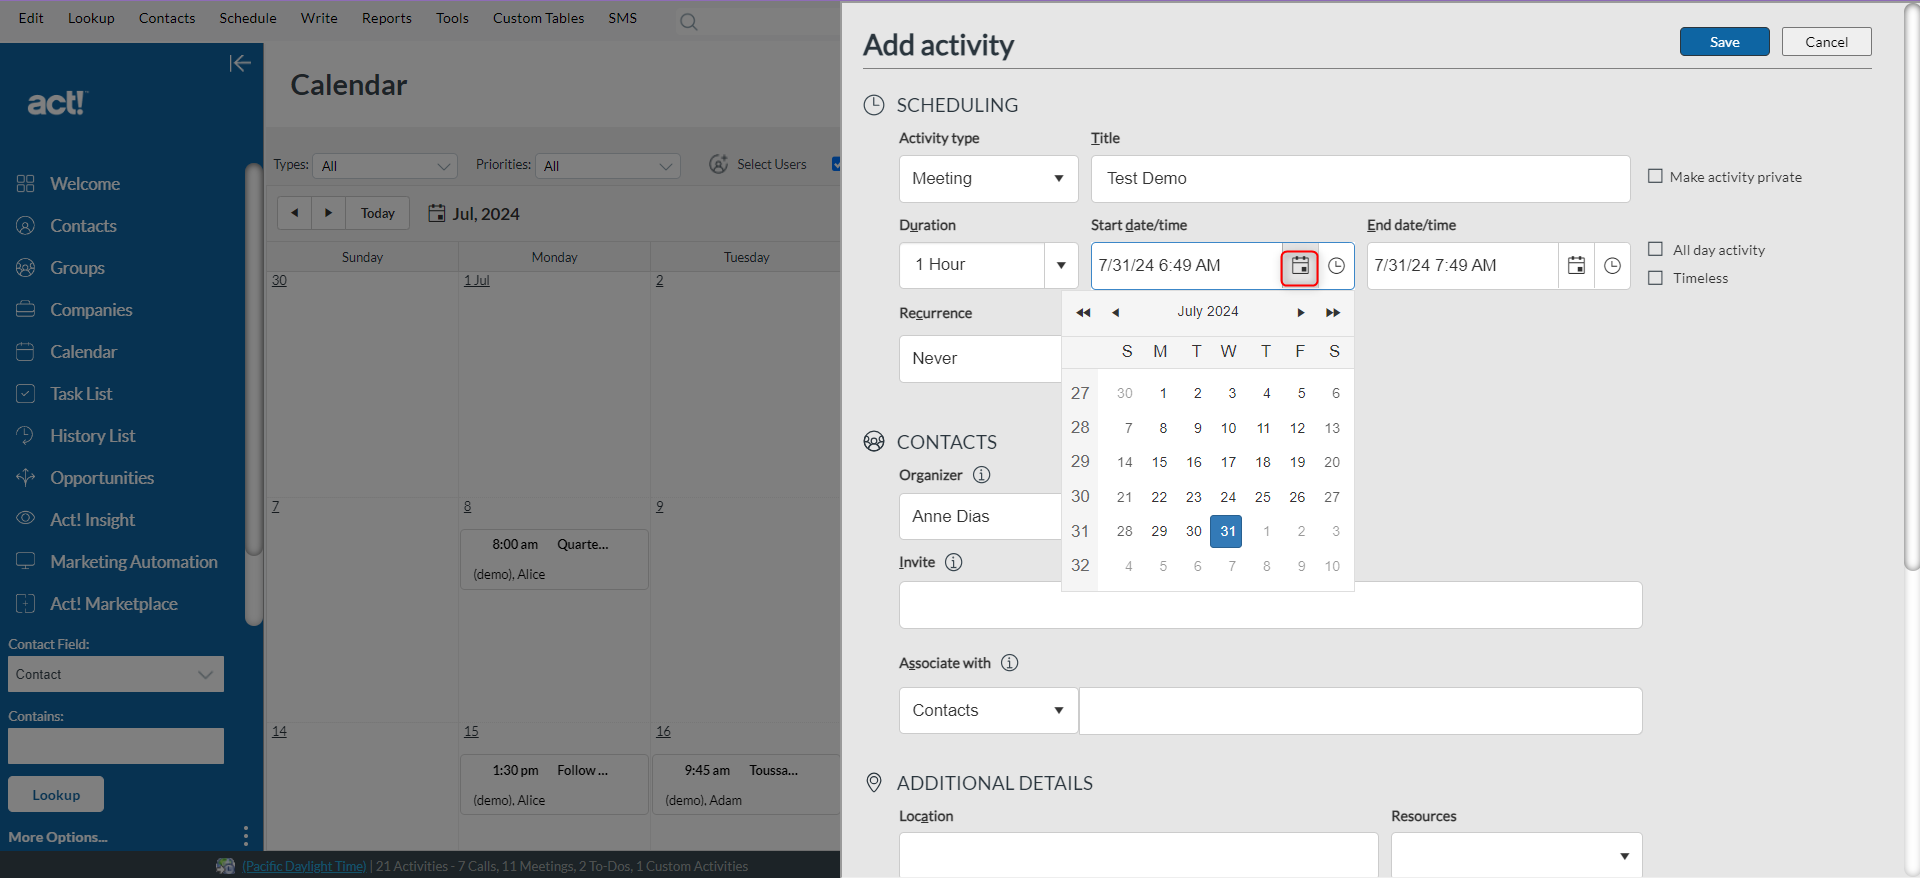This screenshot has width=1920, height=878.
Task: Save the new activity
Action: pos(1724,42)
